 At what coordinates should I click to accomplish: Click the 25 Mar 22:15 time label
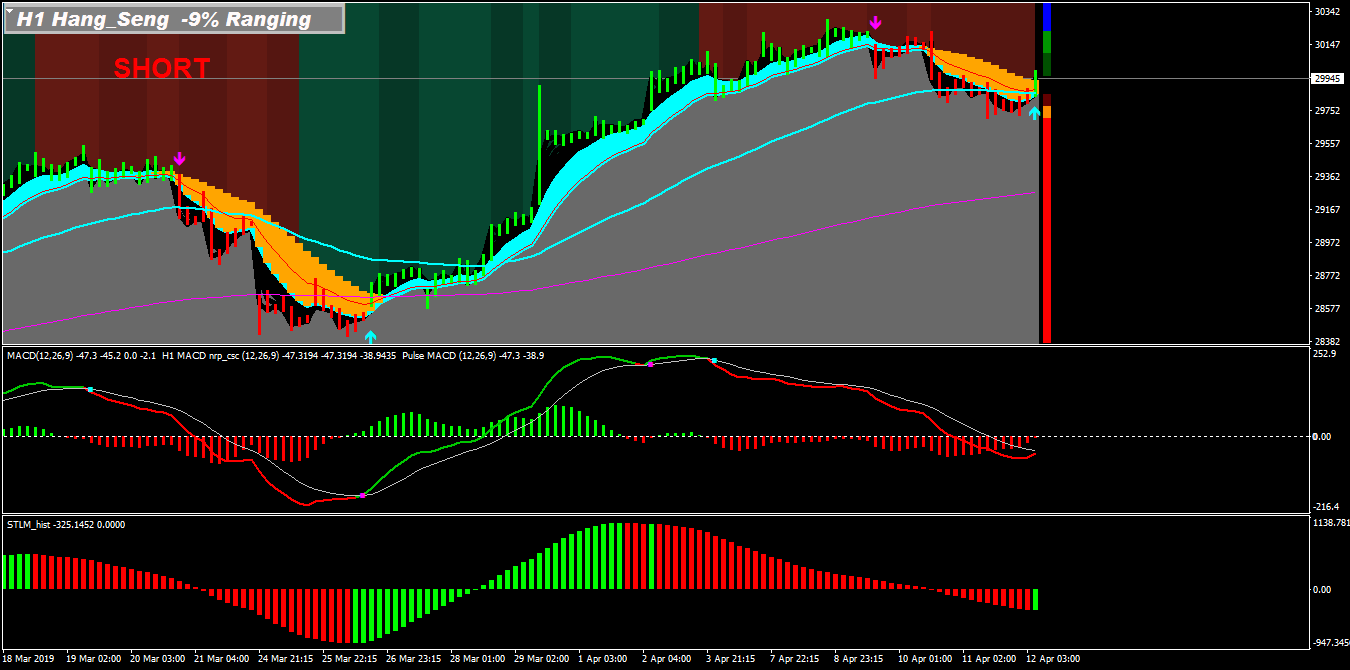(x=349, y=659)
